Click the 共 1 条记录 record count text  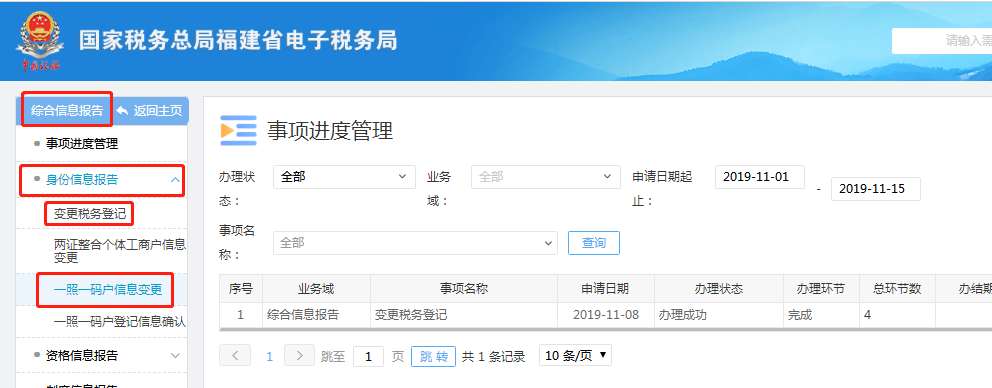pyautogui.click(x=493, y=356)
